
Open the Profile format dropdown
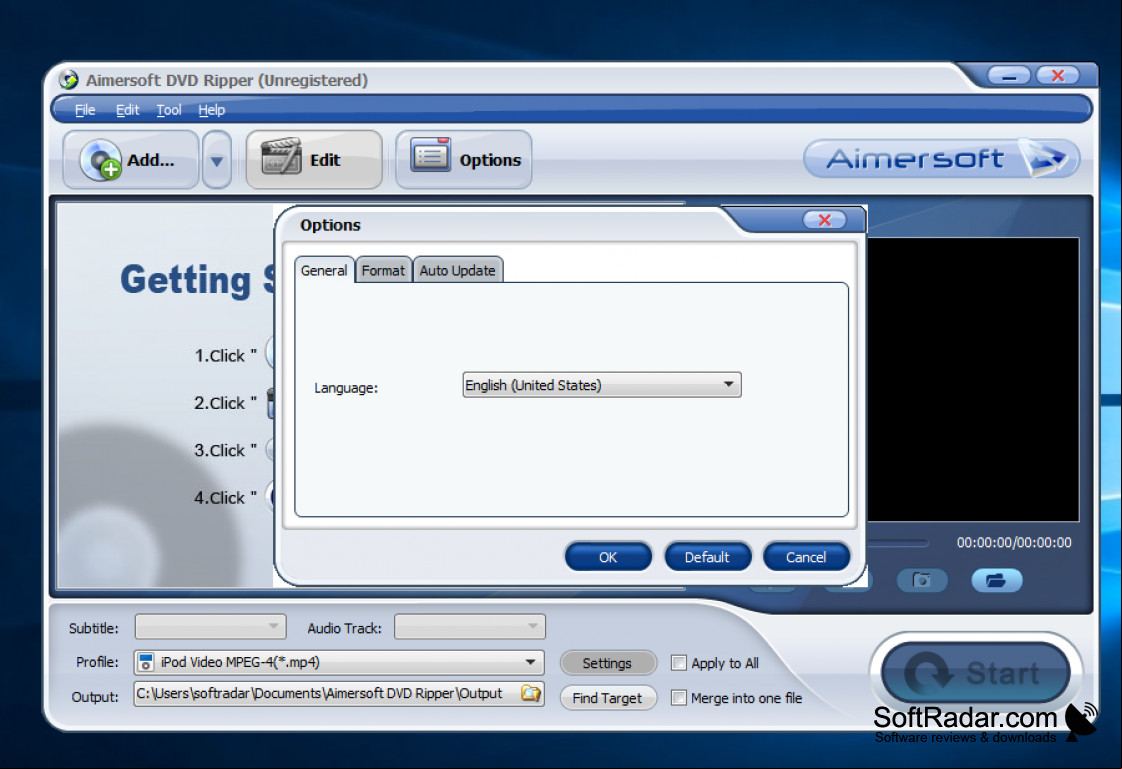pyautogui.click(x=339, y=662)
